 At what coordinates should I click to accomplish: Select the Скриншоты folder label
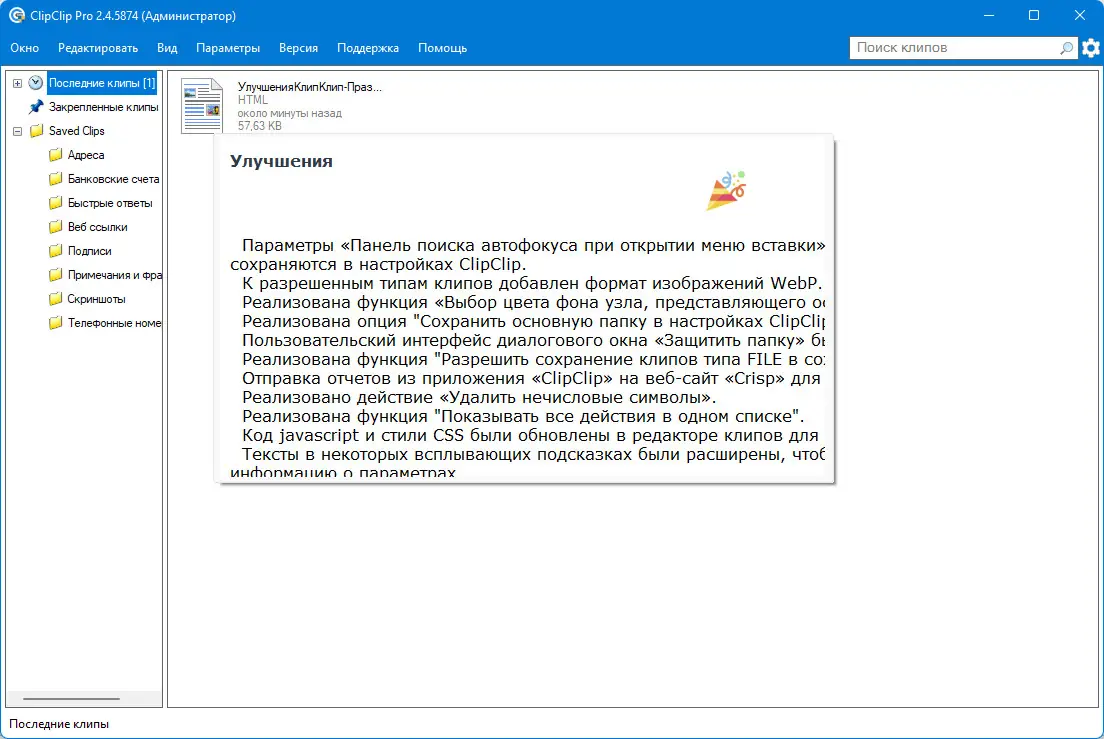(96, 298)
